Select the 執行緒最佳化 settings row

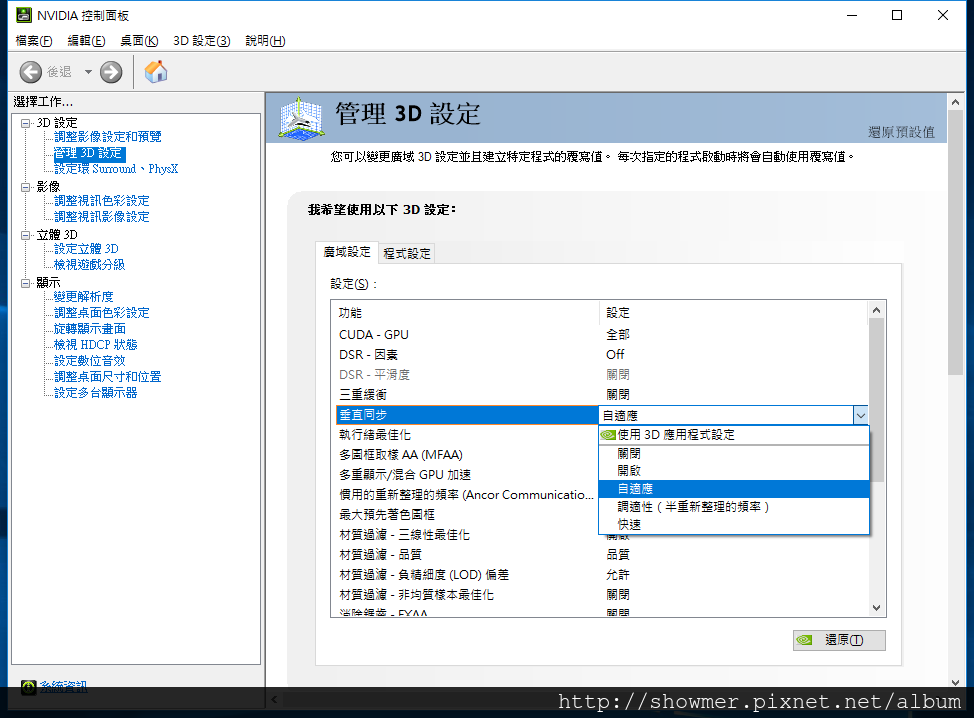click(467, 435)
